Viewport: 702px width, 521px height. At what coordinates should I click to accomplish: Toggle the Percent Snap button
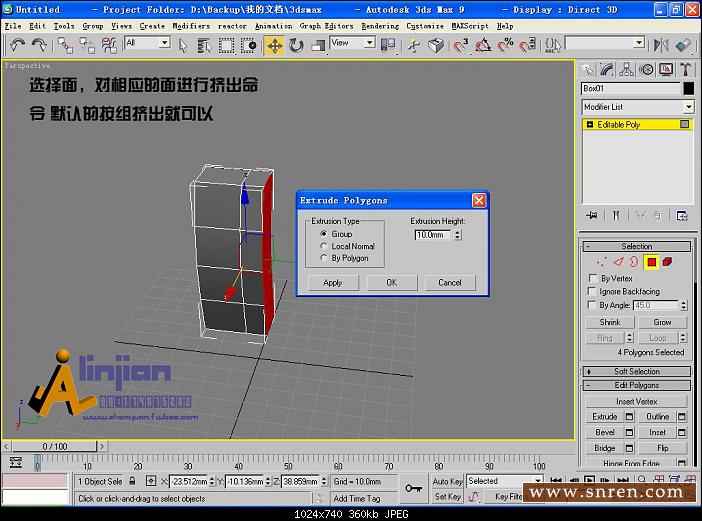505,45
